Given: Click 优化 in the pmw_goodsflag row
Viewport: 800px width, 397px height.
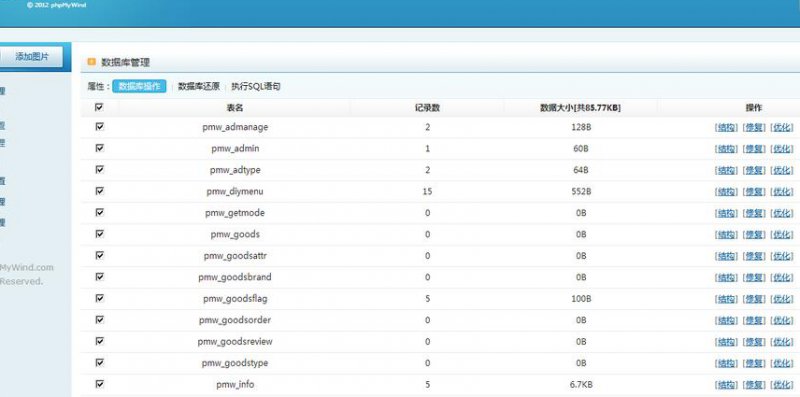Looking at the screenshot, I should [782, 299].
